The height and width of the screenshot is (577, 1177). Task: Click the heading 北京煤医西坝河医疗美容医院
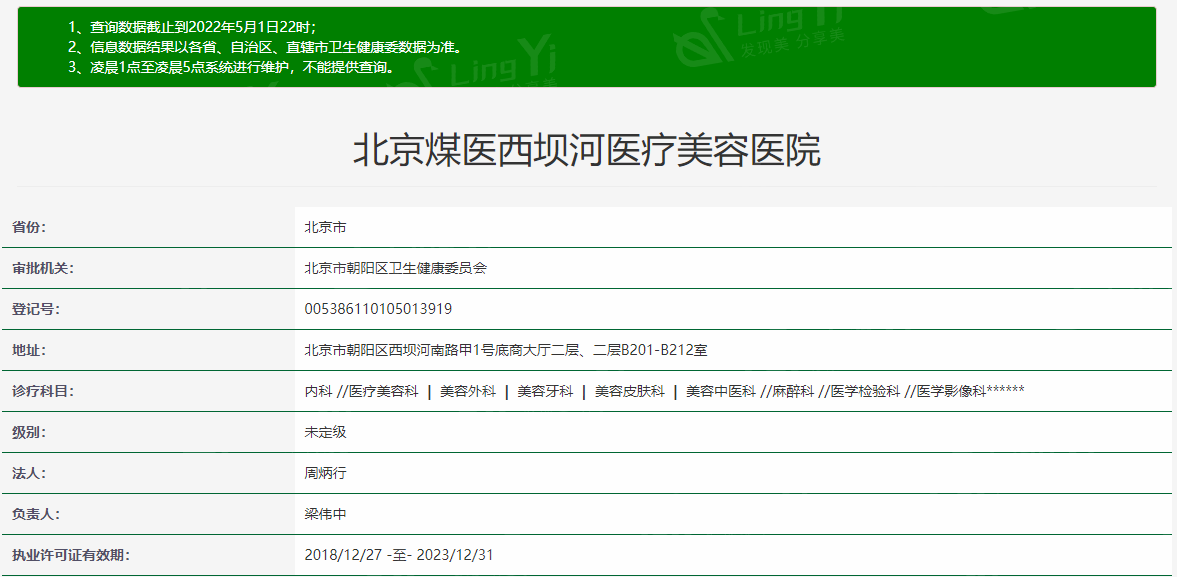pyautogui.click(x=587, y=151)
